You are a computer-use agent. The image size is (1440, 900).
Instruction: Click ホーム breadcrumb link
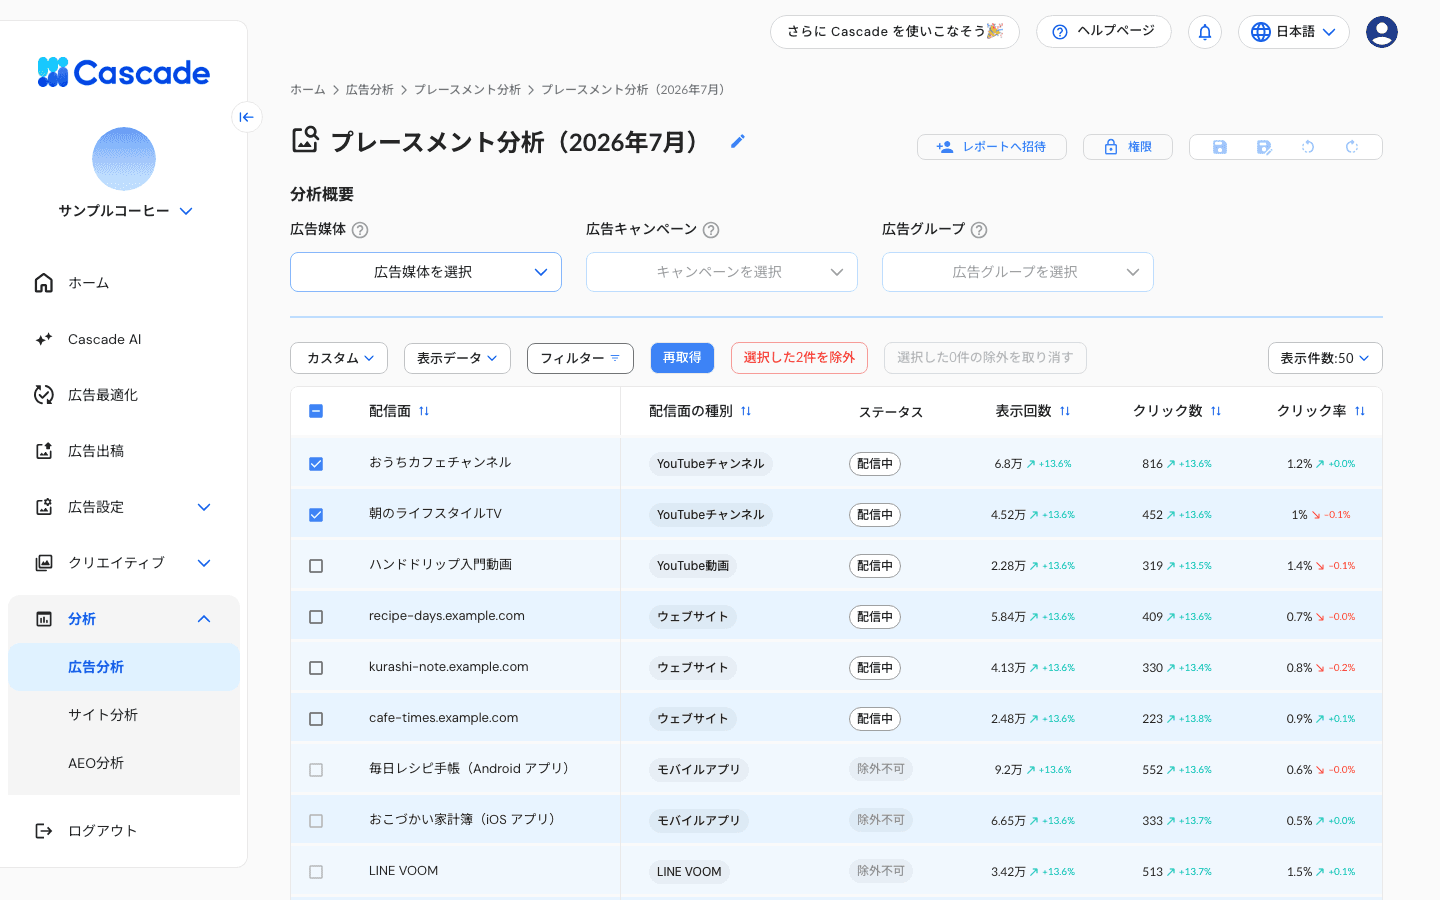point(308,90)
